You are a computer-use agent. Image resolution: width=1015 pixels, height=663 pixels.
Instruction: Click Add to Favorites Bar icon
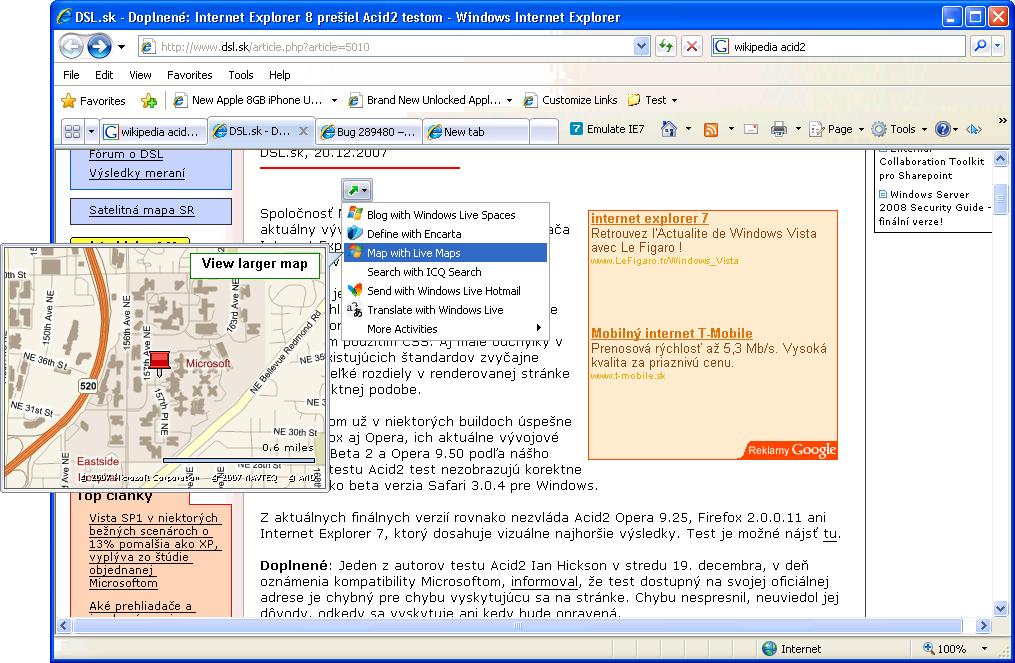tap(149, 101)
